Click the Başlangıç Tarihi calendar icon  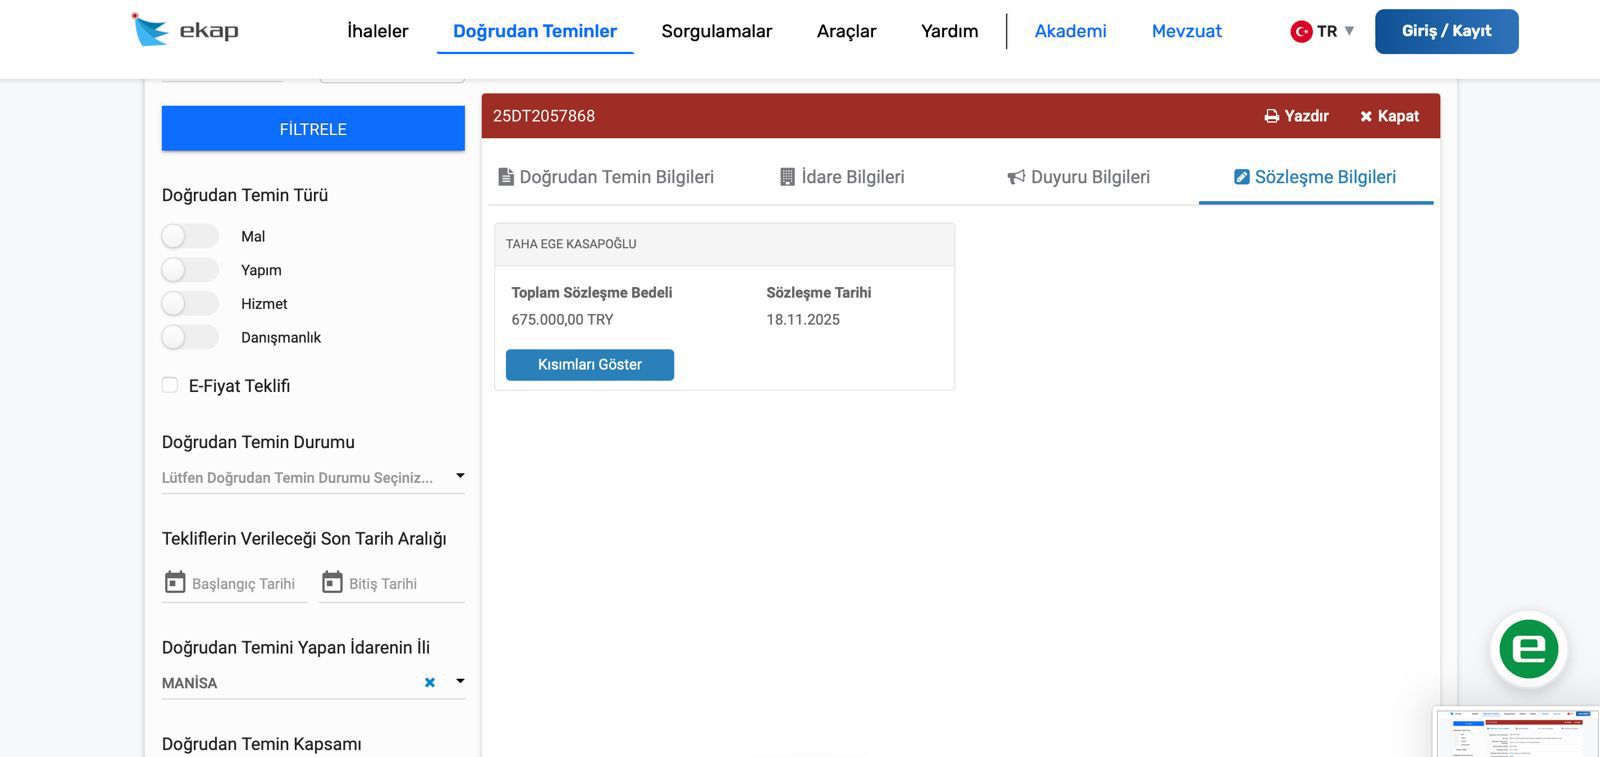point(175,582)
